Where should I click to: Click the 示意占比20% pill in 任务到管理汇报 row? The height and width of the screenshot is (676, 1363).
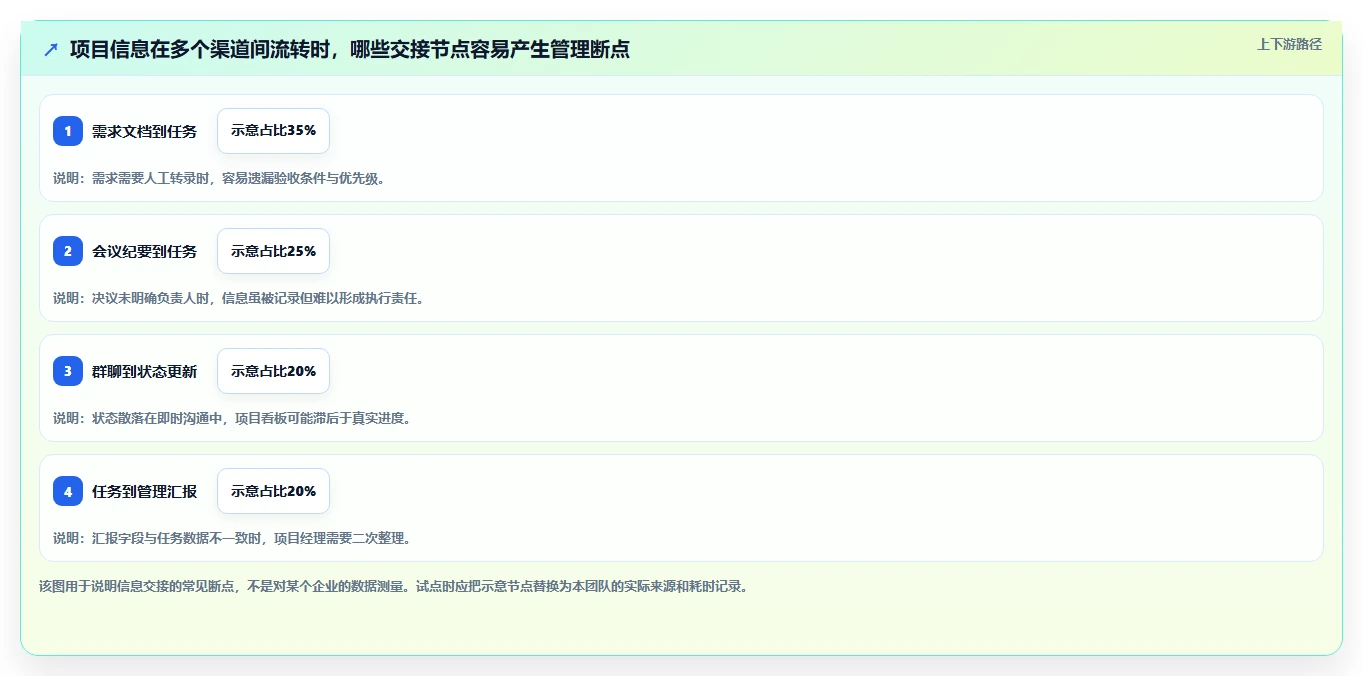point(273,491)
